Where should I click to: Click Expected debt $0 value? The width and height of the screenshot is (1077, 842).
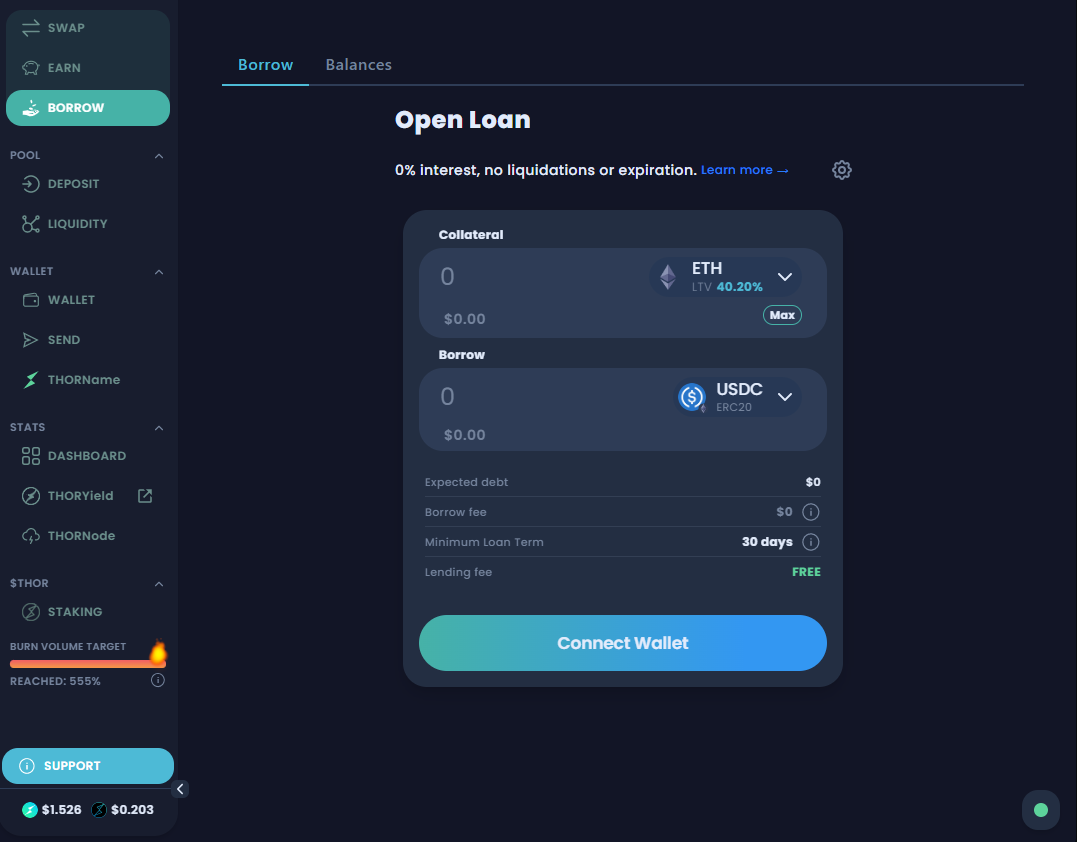tap(813, 482)
